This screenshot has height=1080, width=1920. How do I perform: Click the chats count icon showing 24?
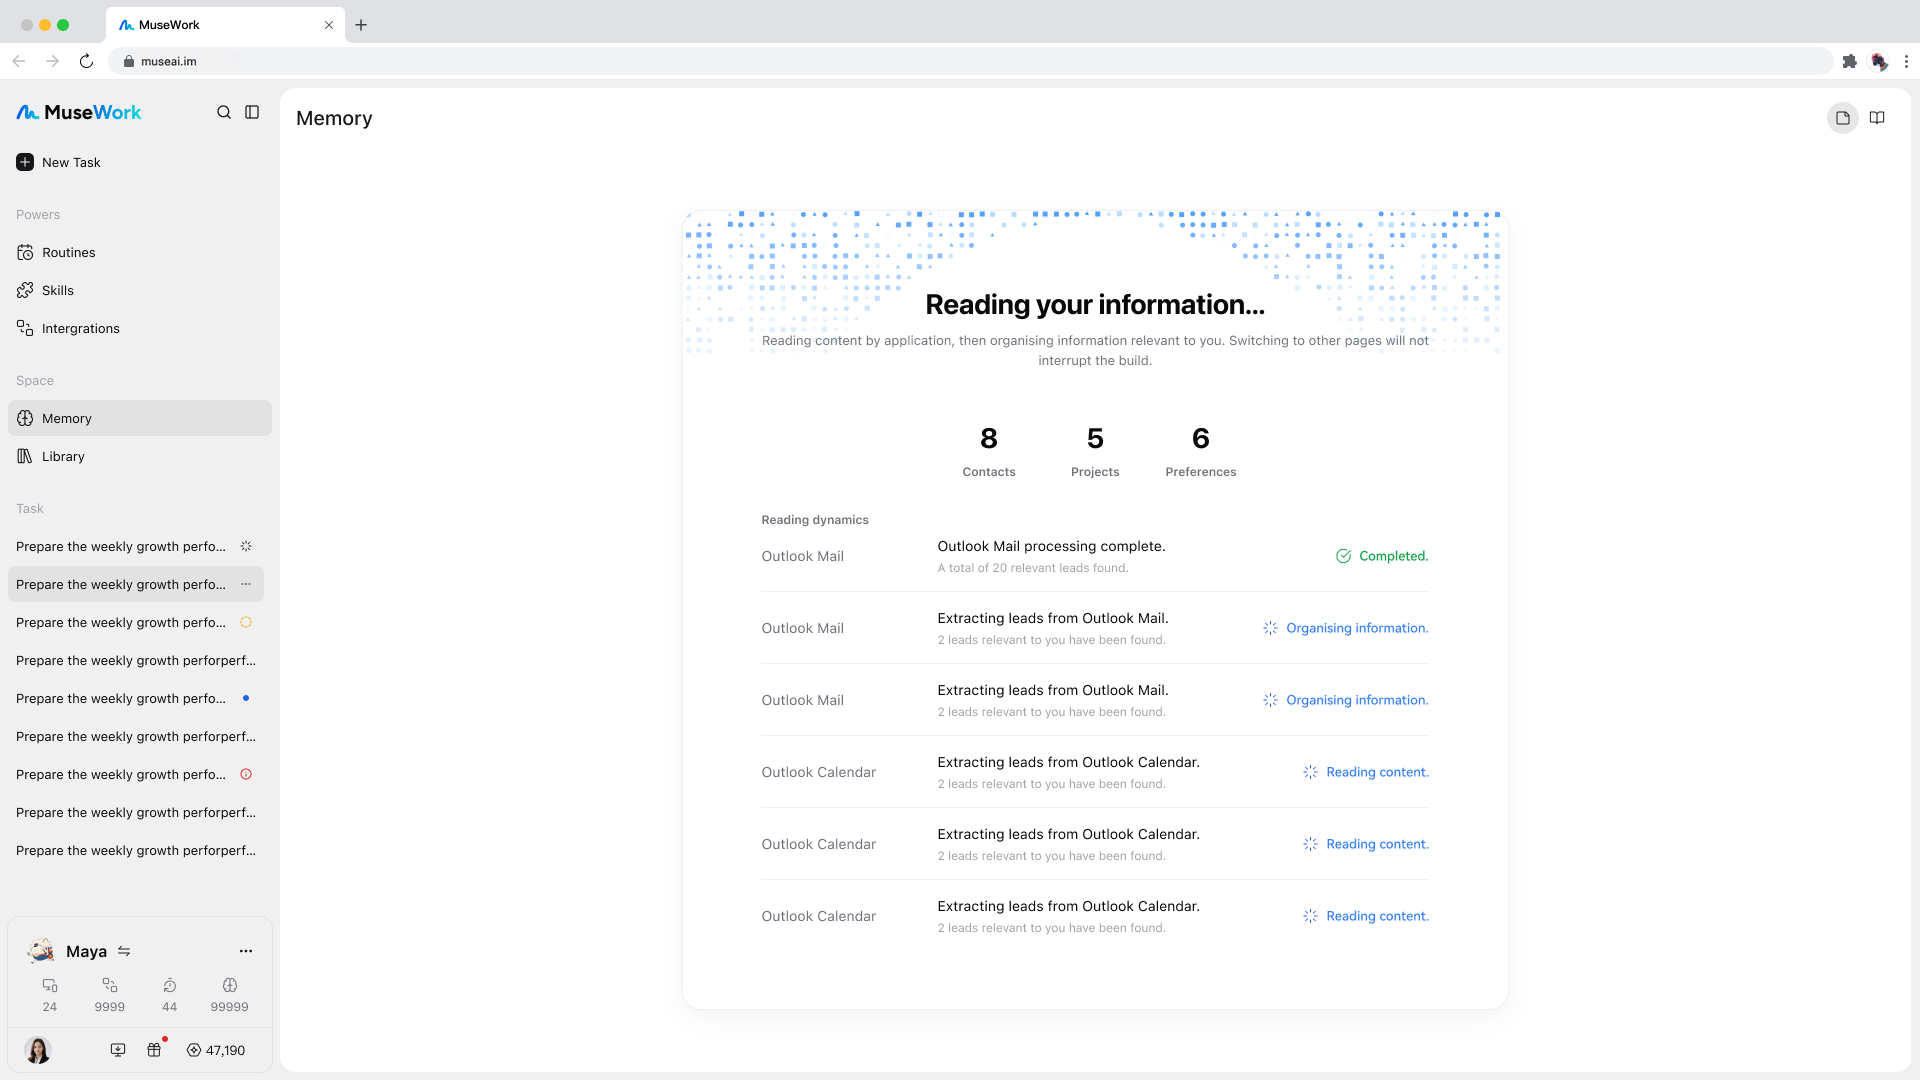(50, 985)
